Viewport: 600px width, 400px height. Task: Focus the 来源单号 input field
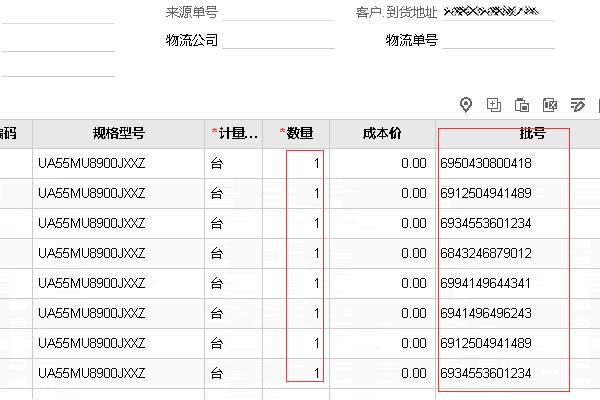[278, 13]
